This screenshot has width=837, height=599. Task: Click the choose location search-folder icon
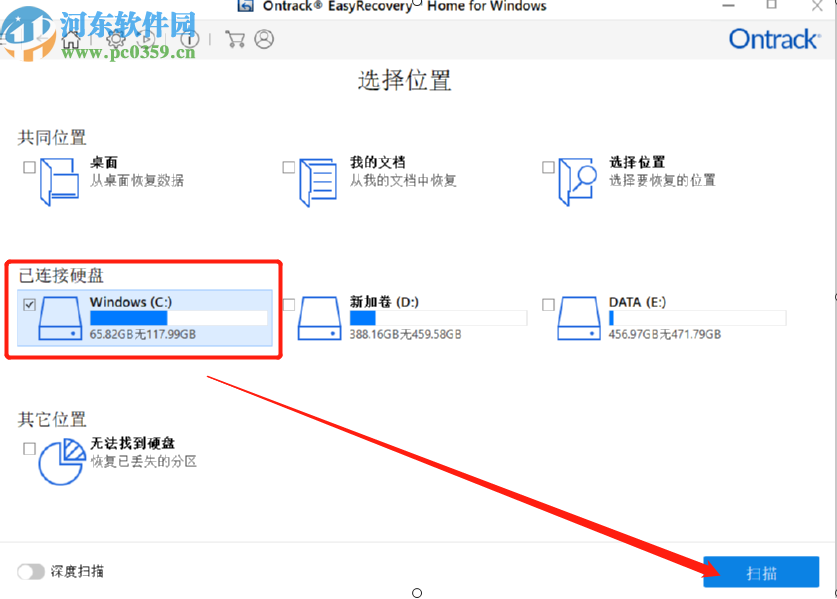point(577,181)
